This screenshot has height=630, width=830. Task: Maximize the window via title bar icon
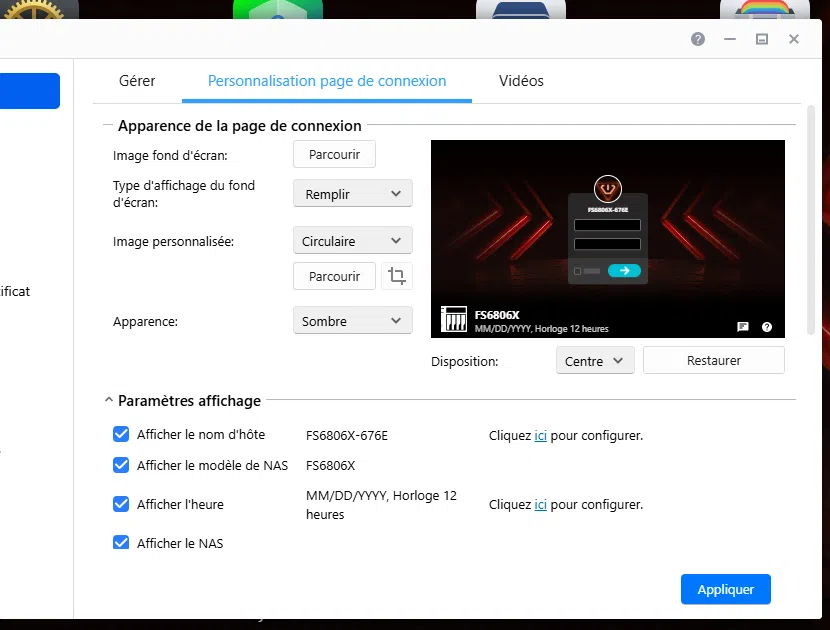[x=762, y=39]
